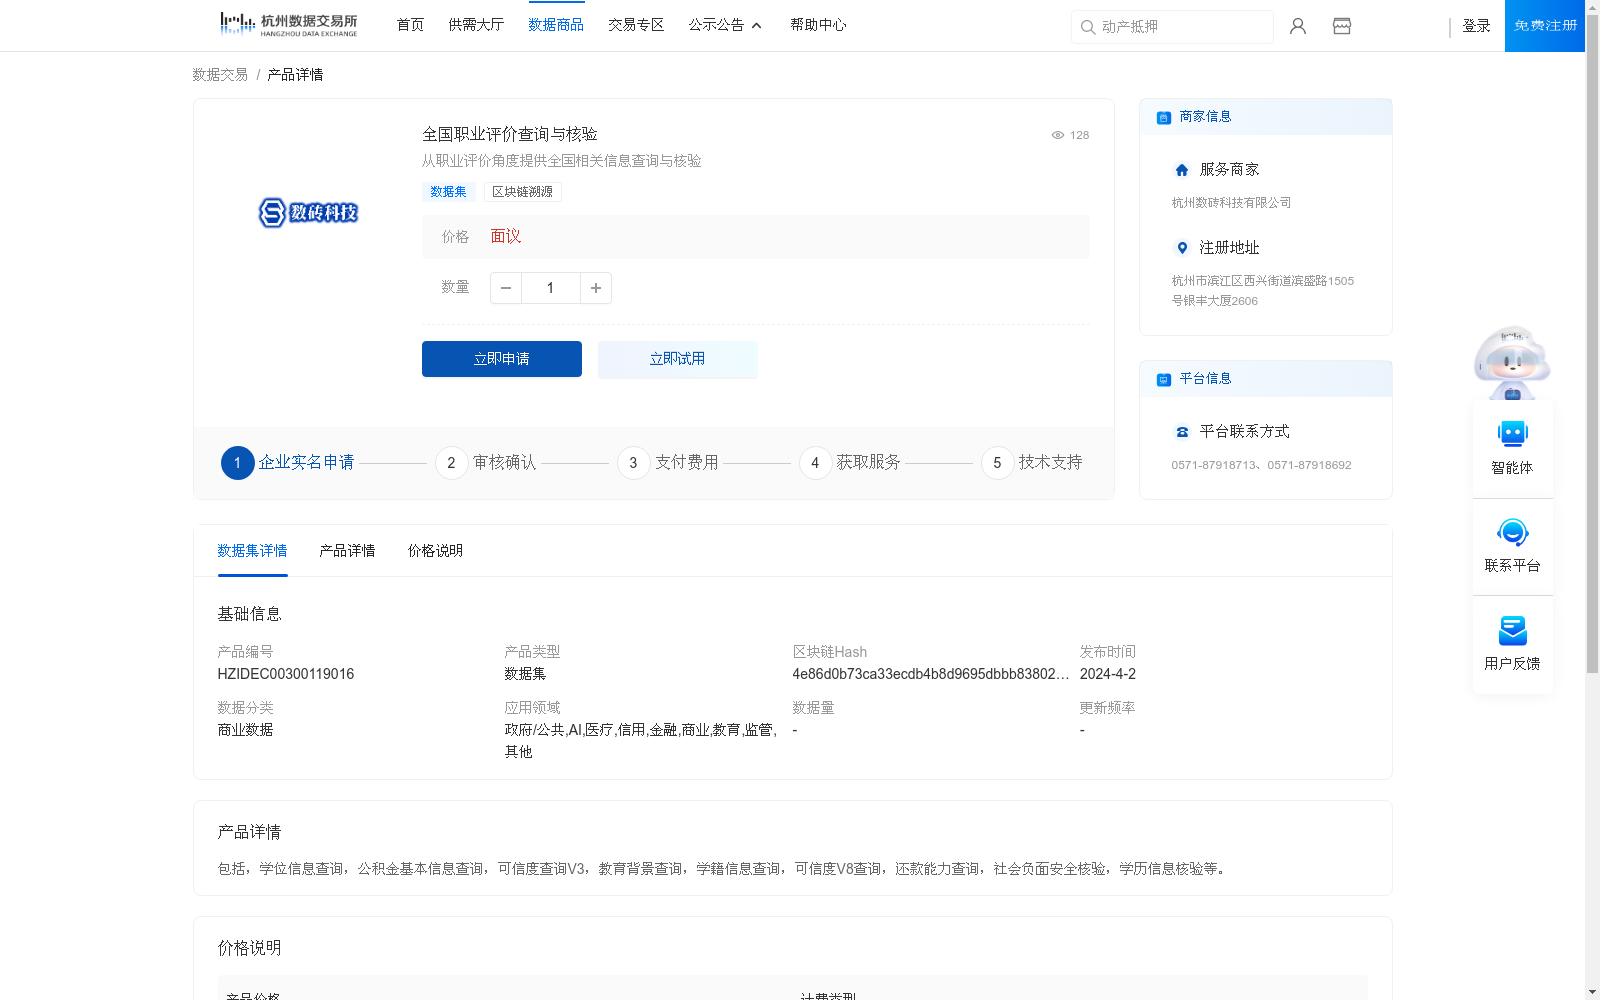Increase quantity with the plus button
1600x1000 pixels.
(x=596, y=288)
